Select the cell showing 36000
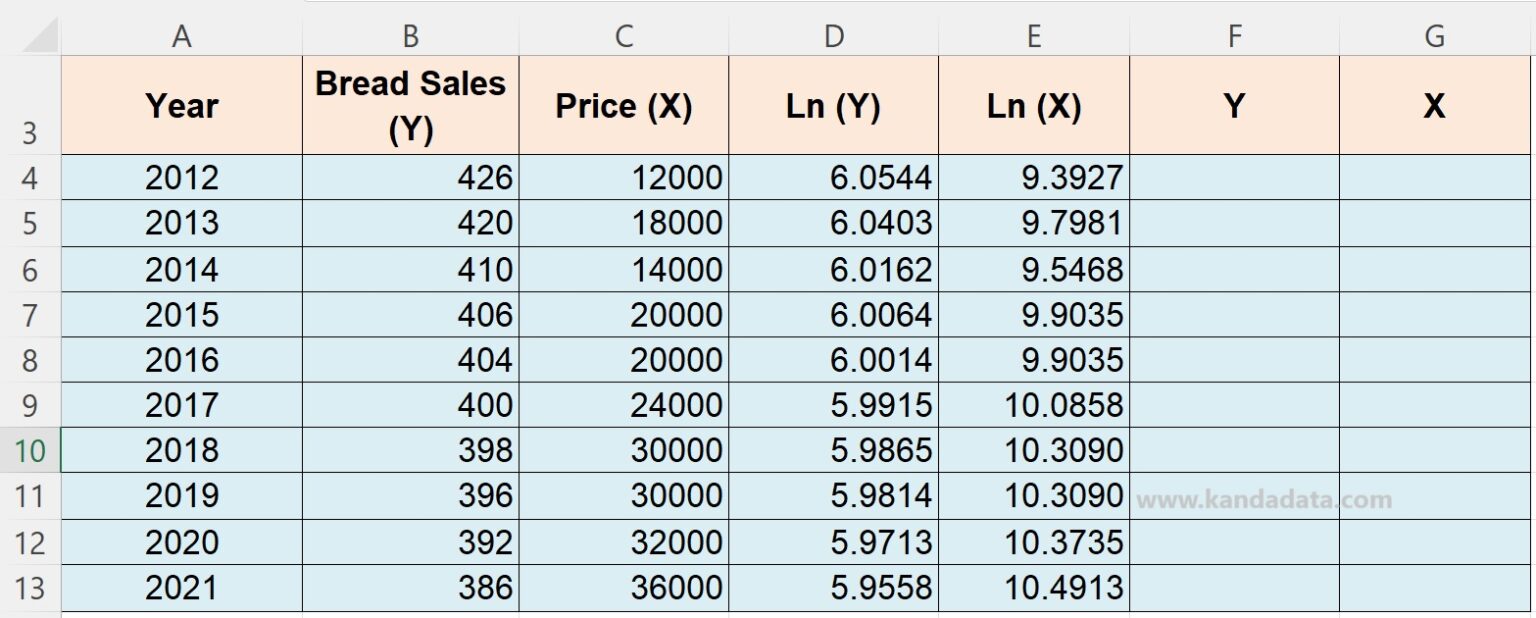The width and height of the screenshot is (1536, 618). click(x=623, y=588)
